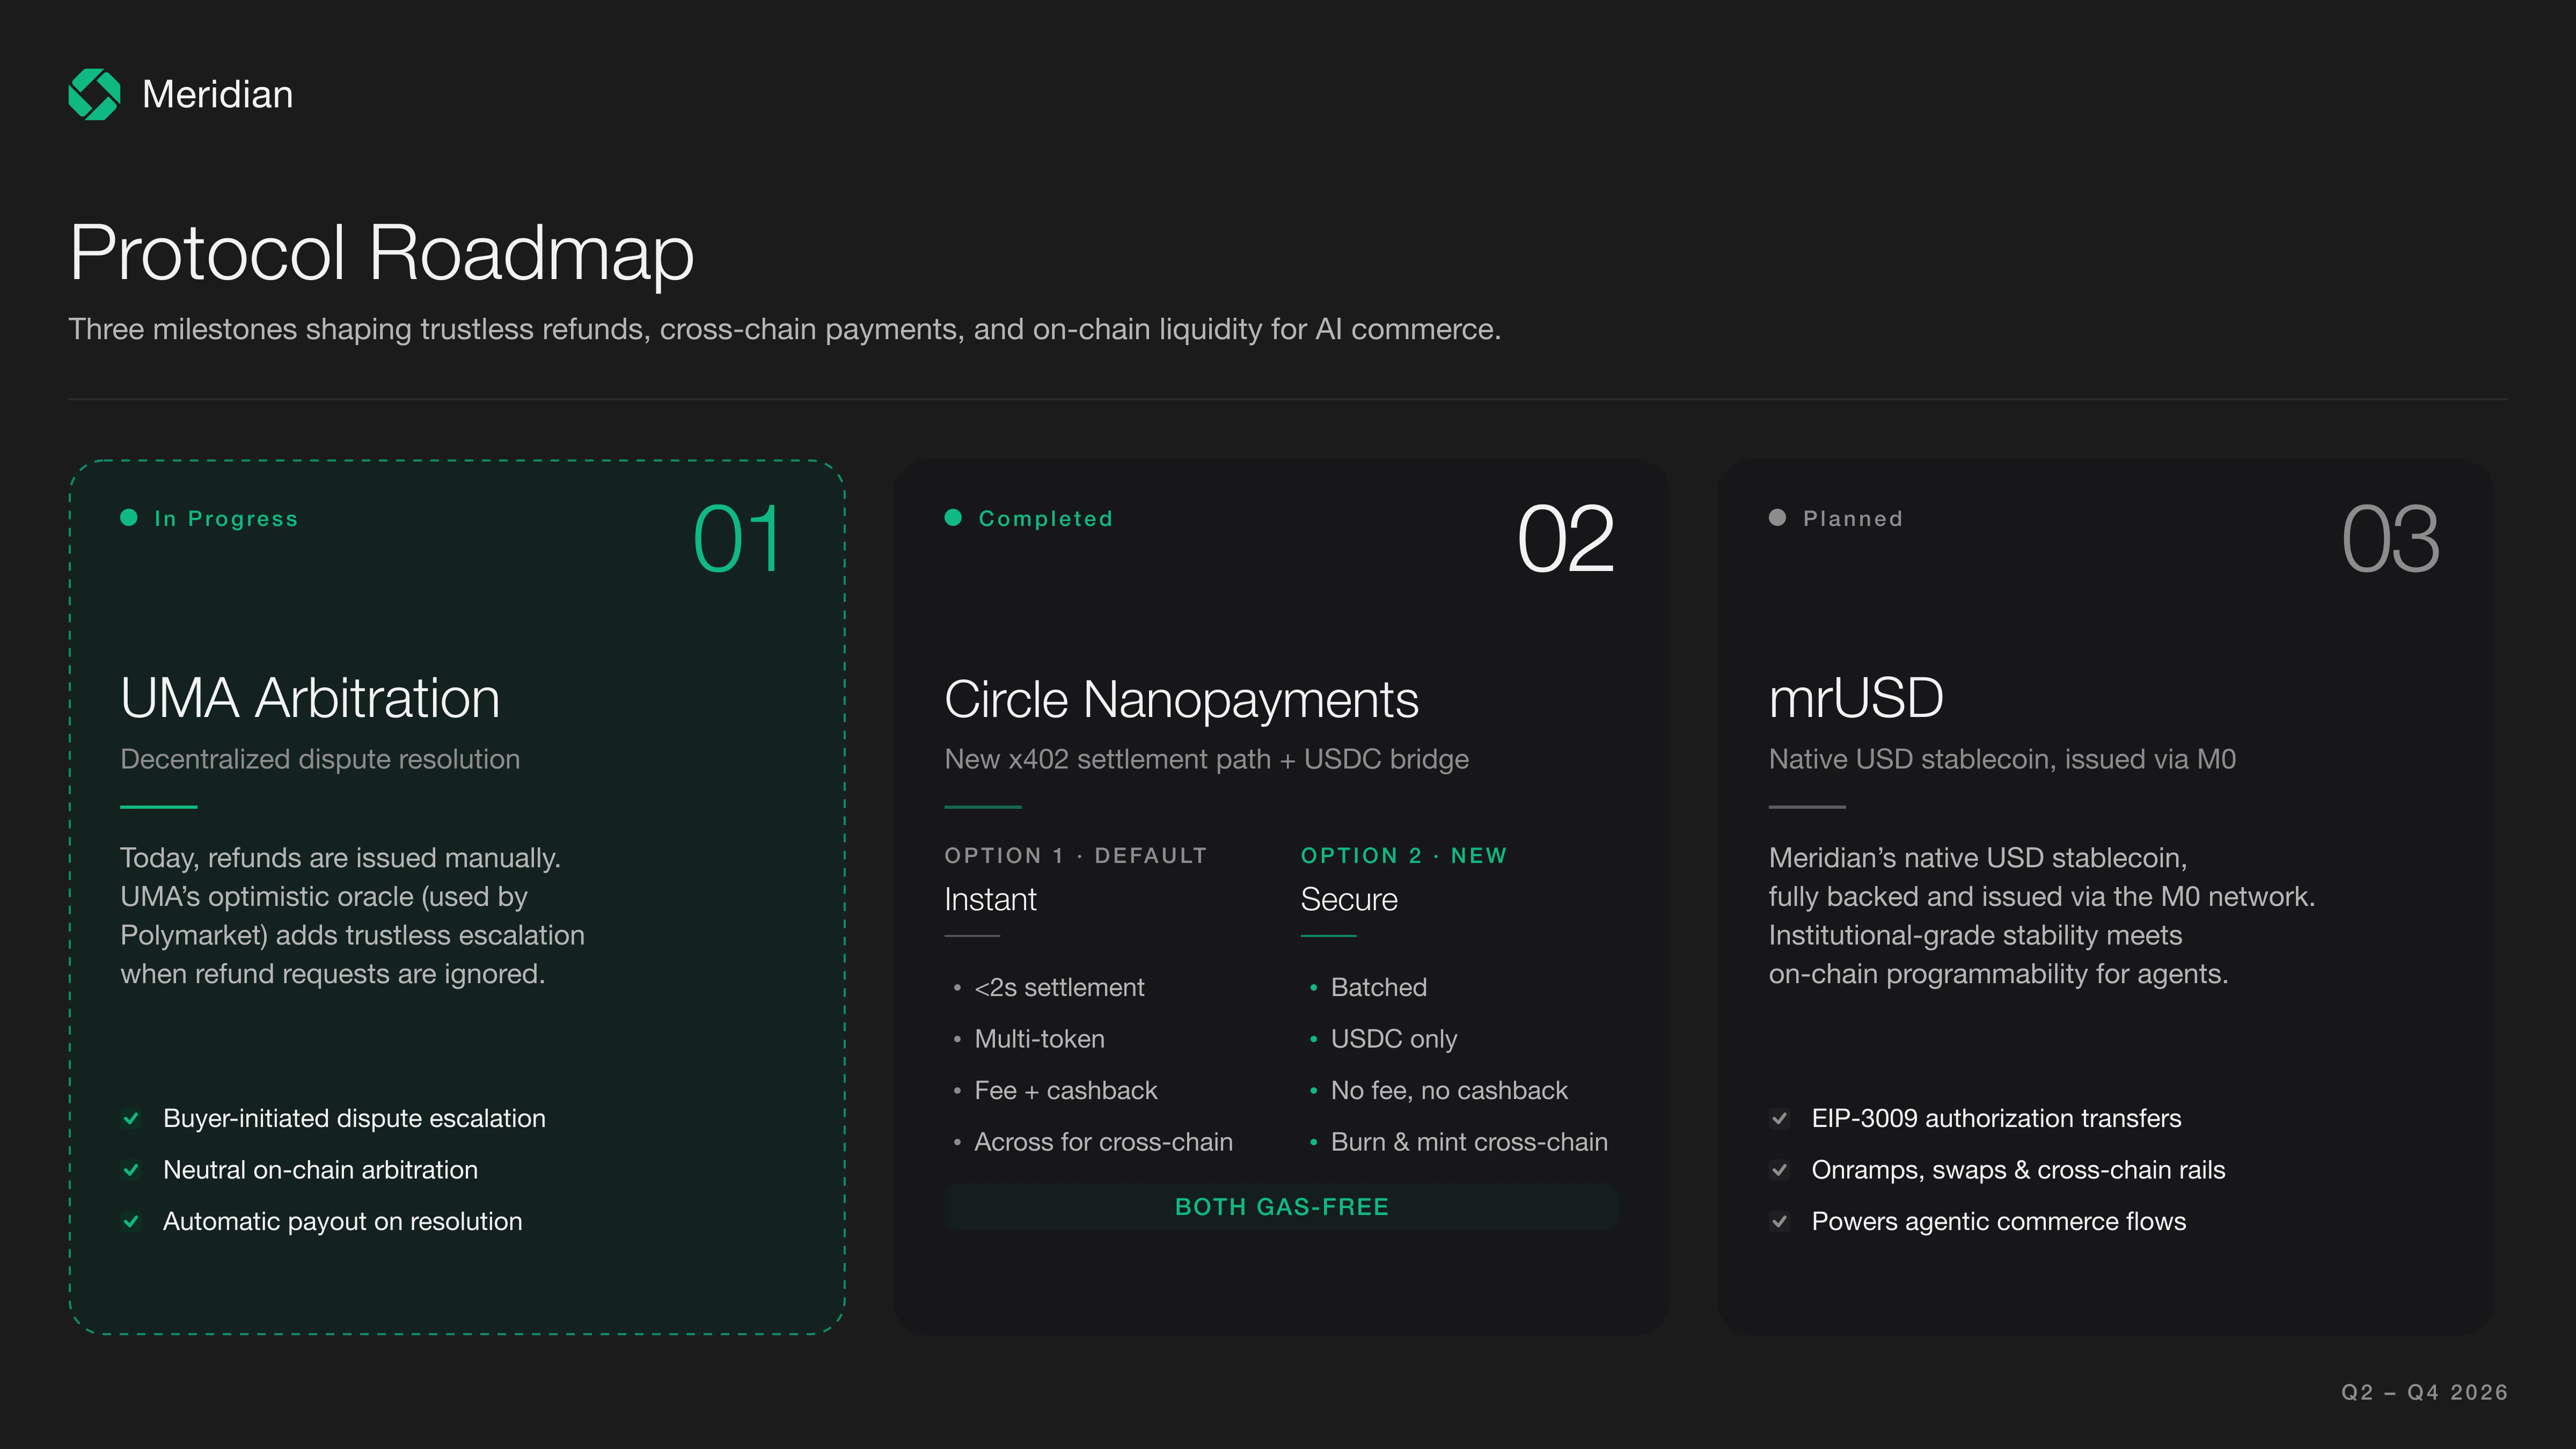
Task: Click 'Native USD stablecoin, issued via M0'
Action: tap(2002, 759)
